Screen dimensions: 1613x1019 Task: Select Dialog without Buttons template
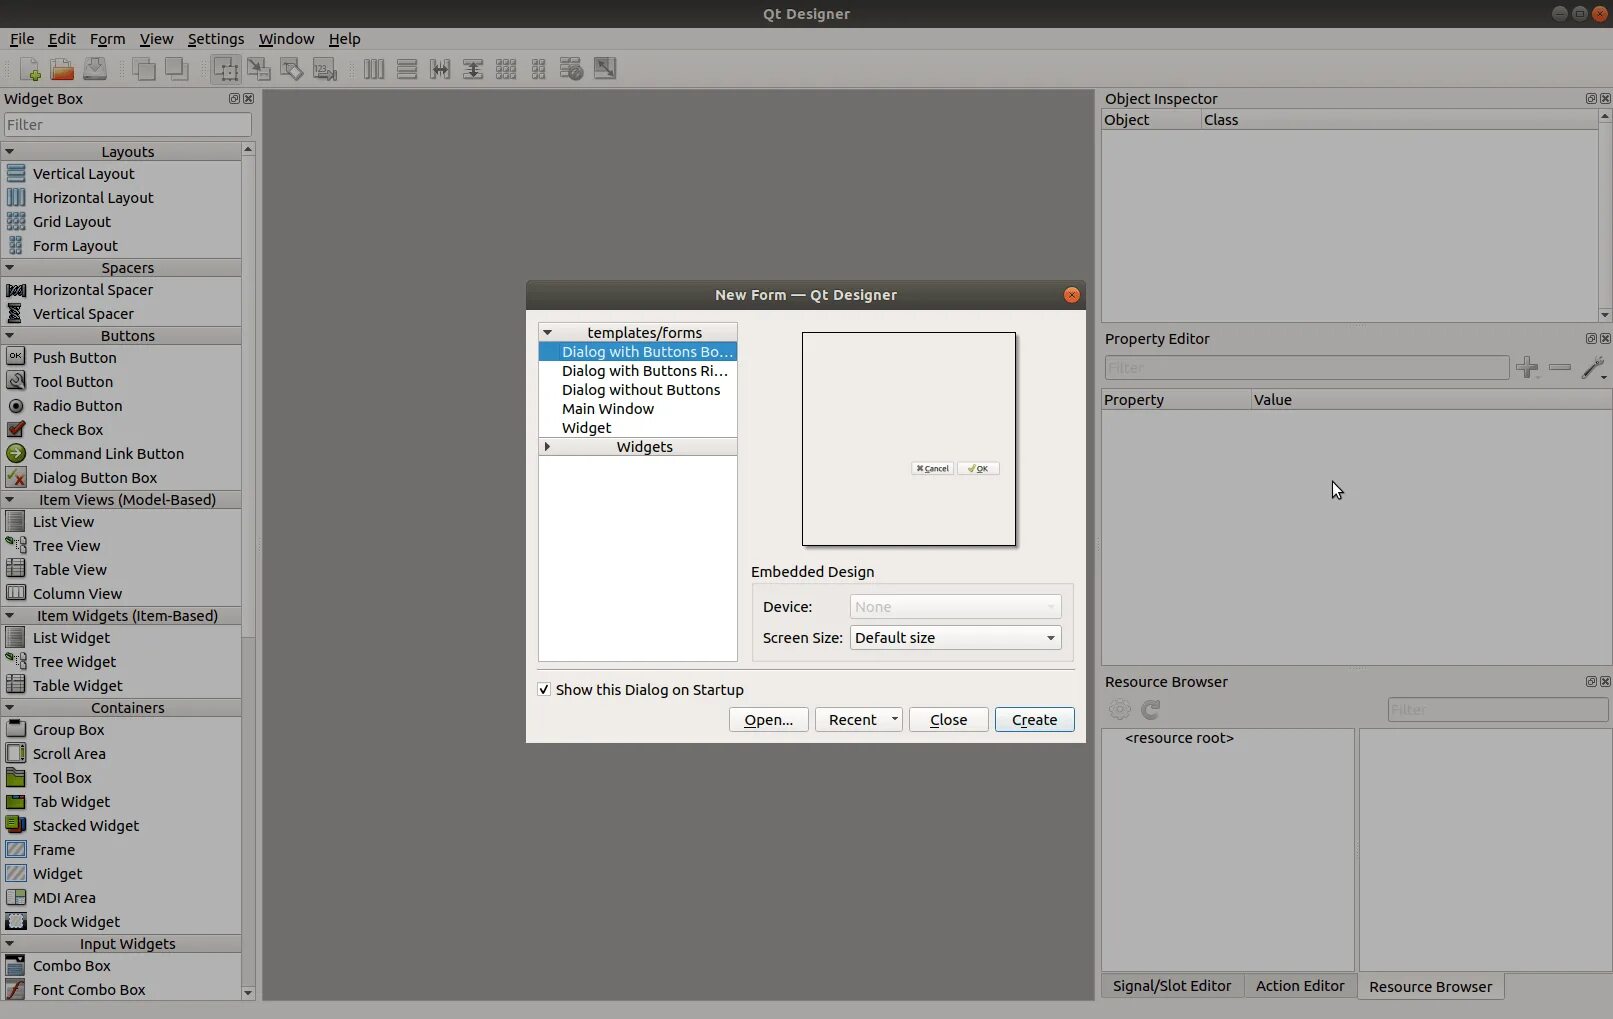tap(637, 390)
